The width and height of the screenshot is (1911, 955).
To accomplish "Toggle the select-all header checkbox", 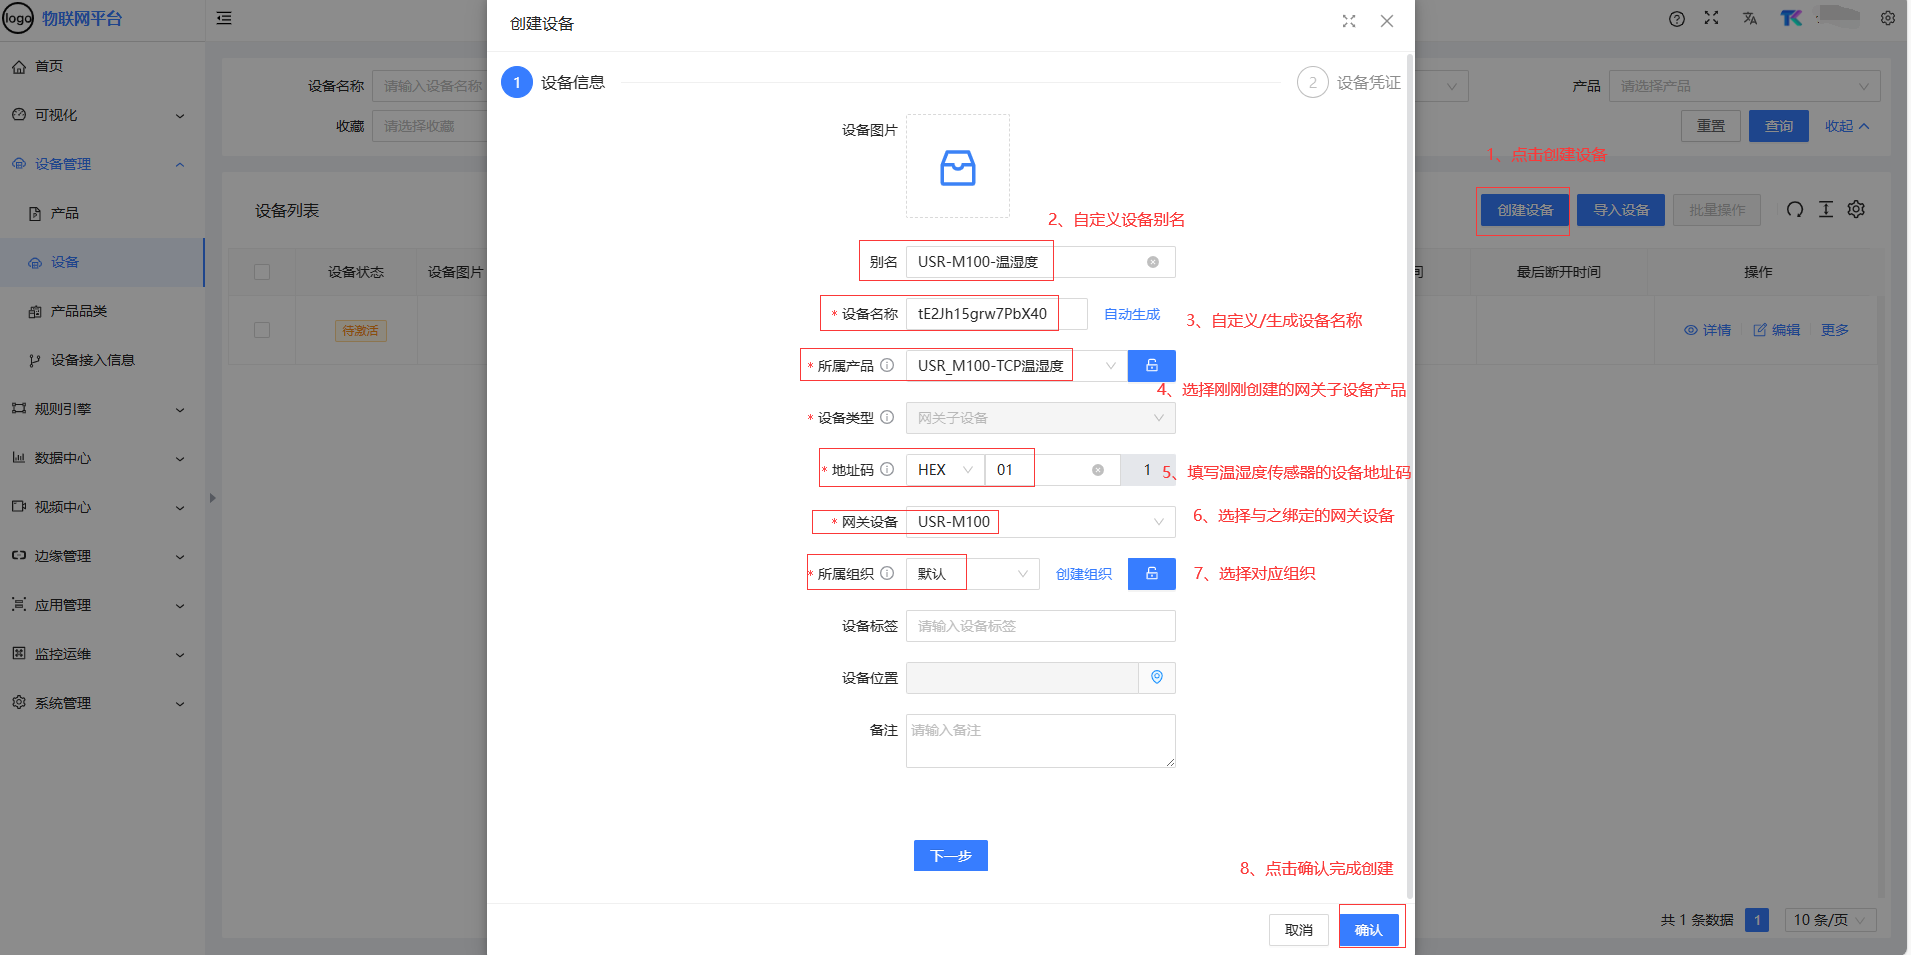I will click(x=262, y=272).
